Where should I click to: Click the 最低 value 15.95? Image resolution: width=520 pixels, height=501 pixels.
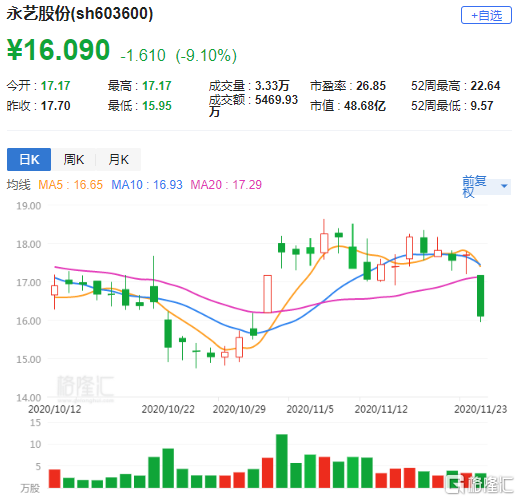(157, 106)
